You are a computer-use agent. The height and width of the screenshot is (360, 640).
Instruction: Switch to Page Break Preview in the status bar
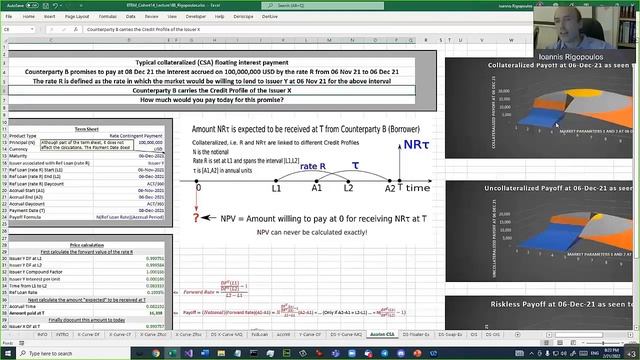573,343
